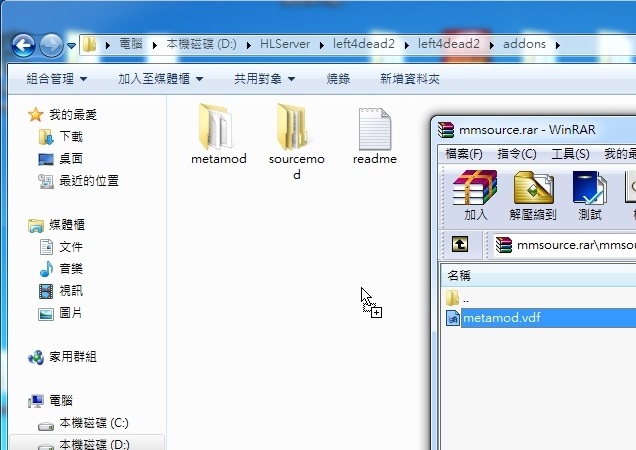Select 下載 (Downloads) in the sidebar

[71, 137]
